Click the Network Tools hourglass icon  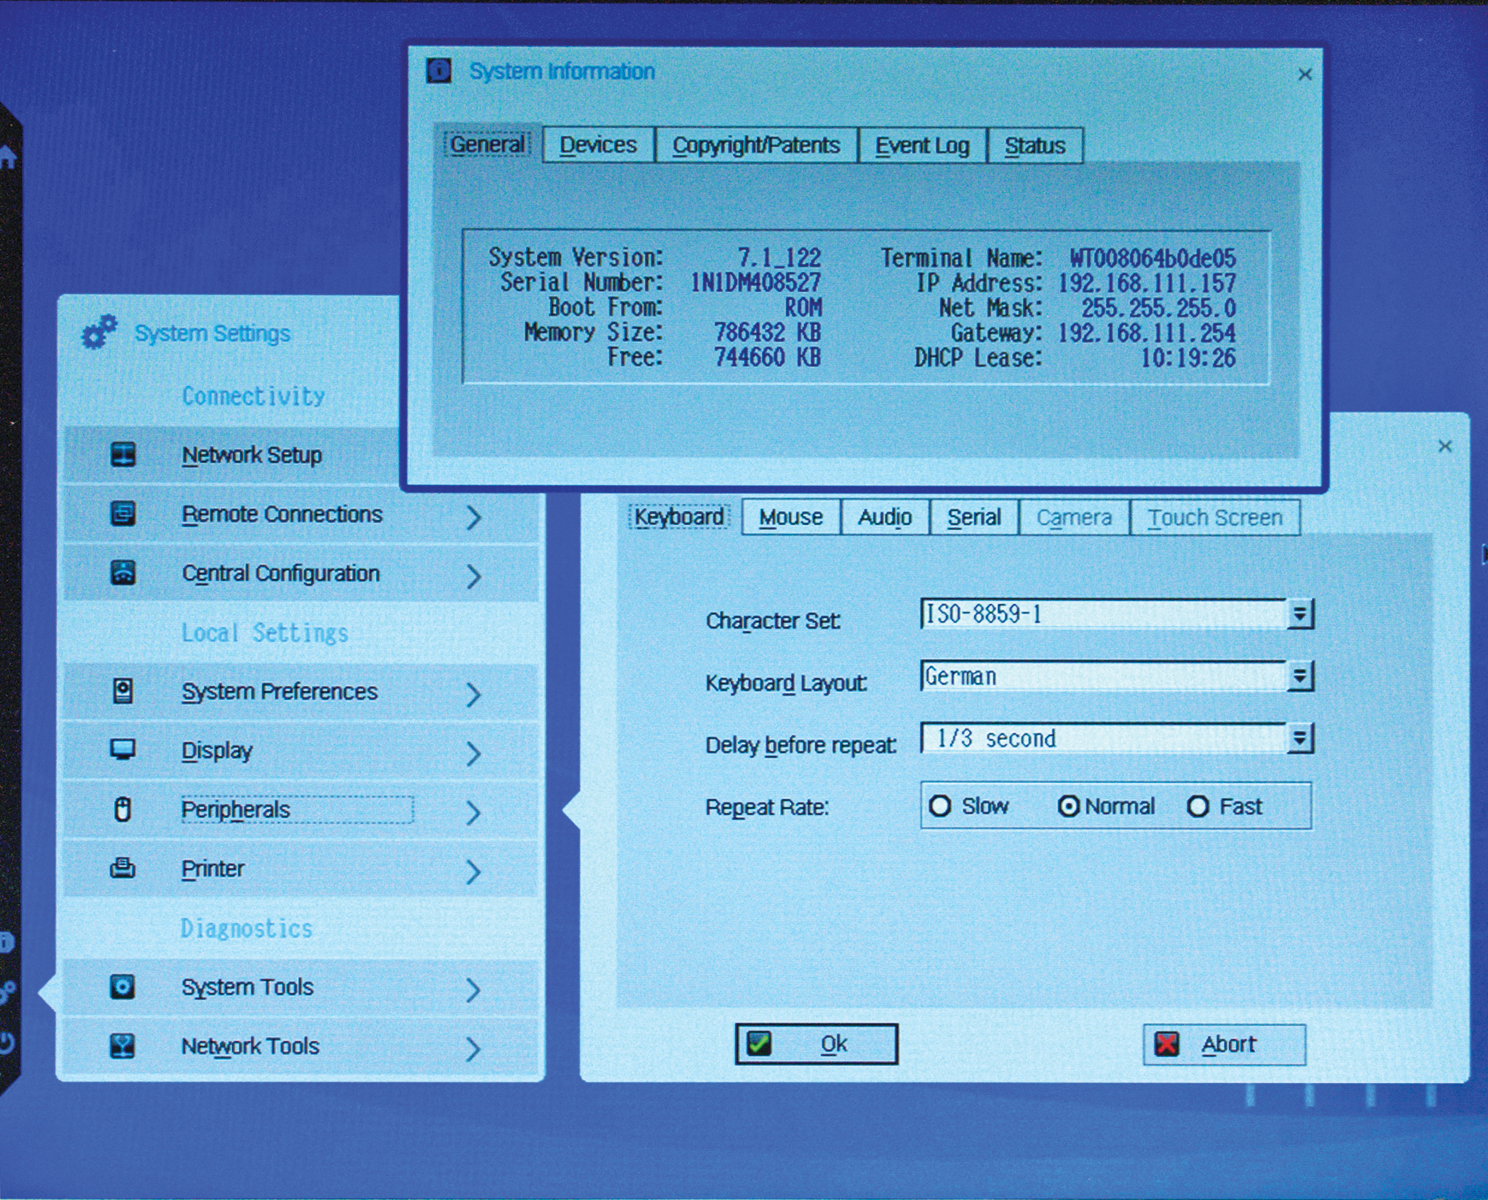(x=122, y=1046)
